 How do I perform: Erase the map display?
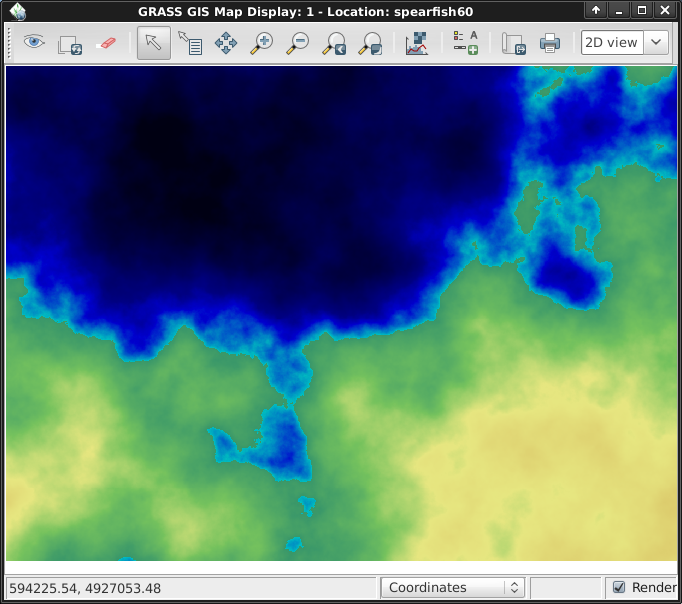(106, 43)
